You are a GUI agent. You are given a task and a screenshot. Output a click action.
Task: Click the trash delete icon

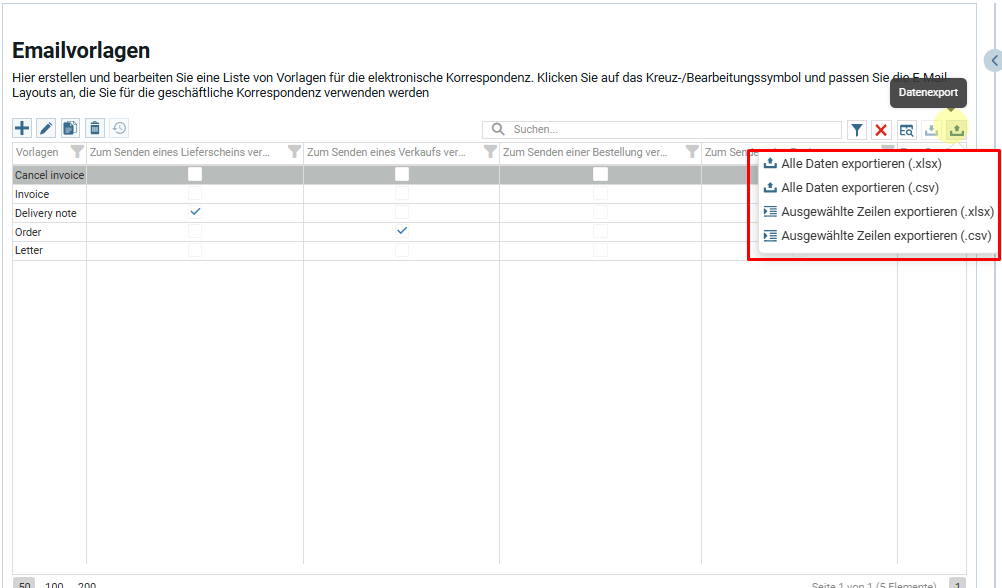point(95,128)
